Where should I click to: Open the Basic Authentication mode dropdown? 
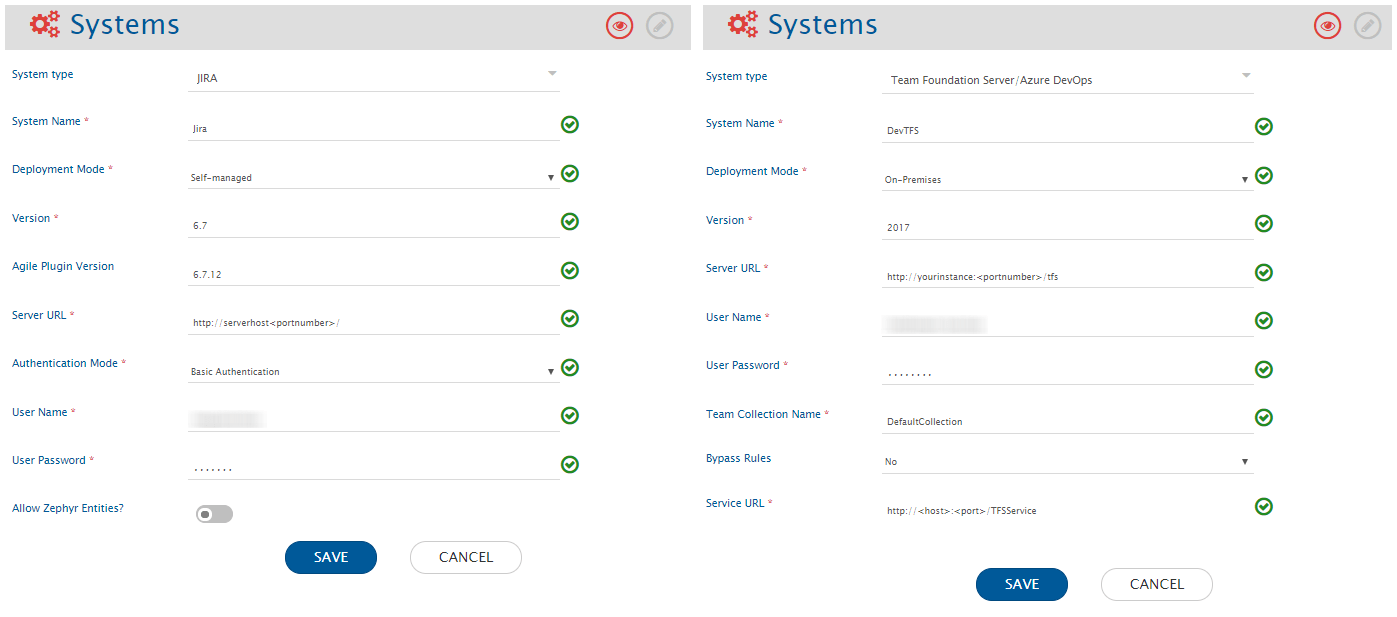[x=373, y=372]
